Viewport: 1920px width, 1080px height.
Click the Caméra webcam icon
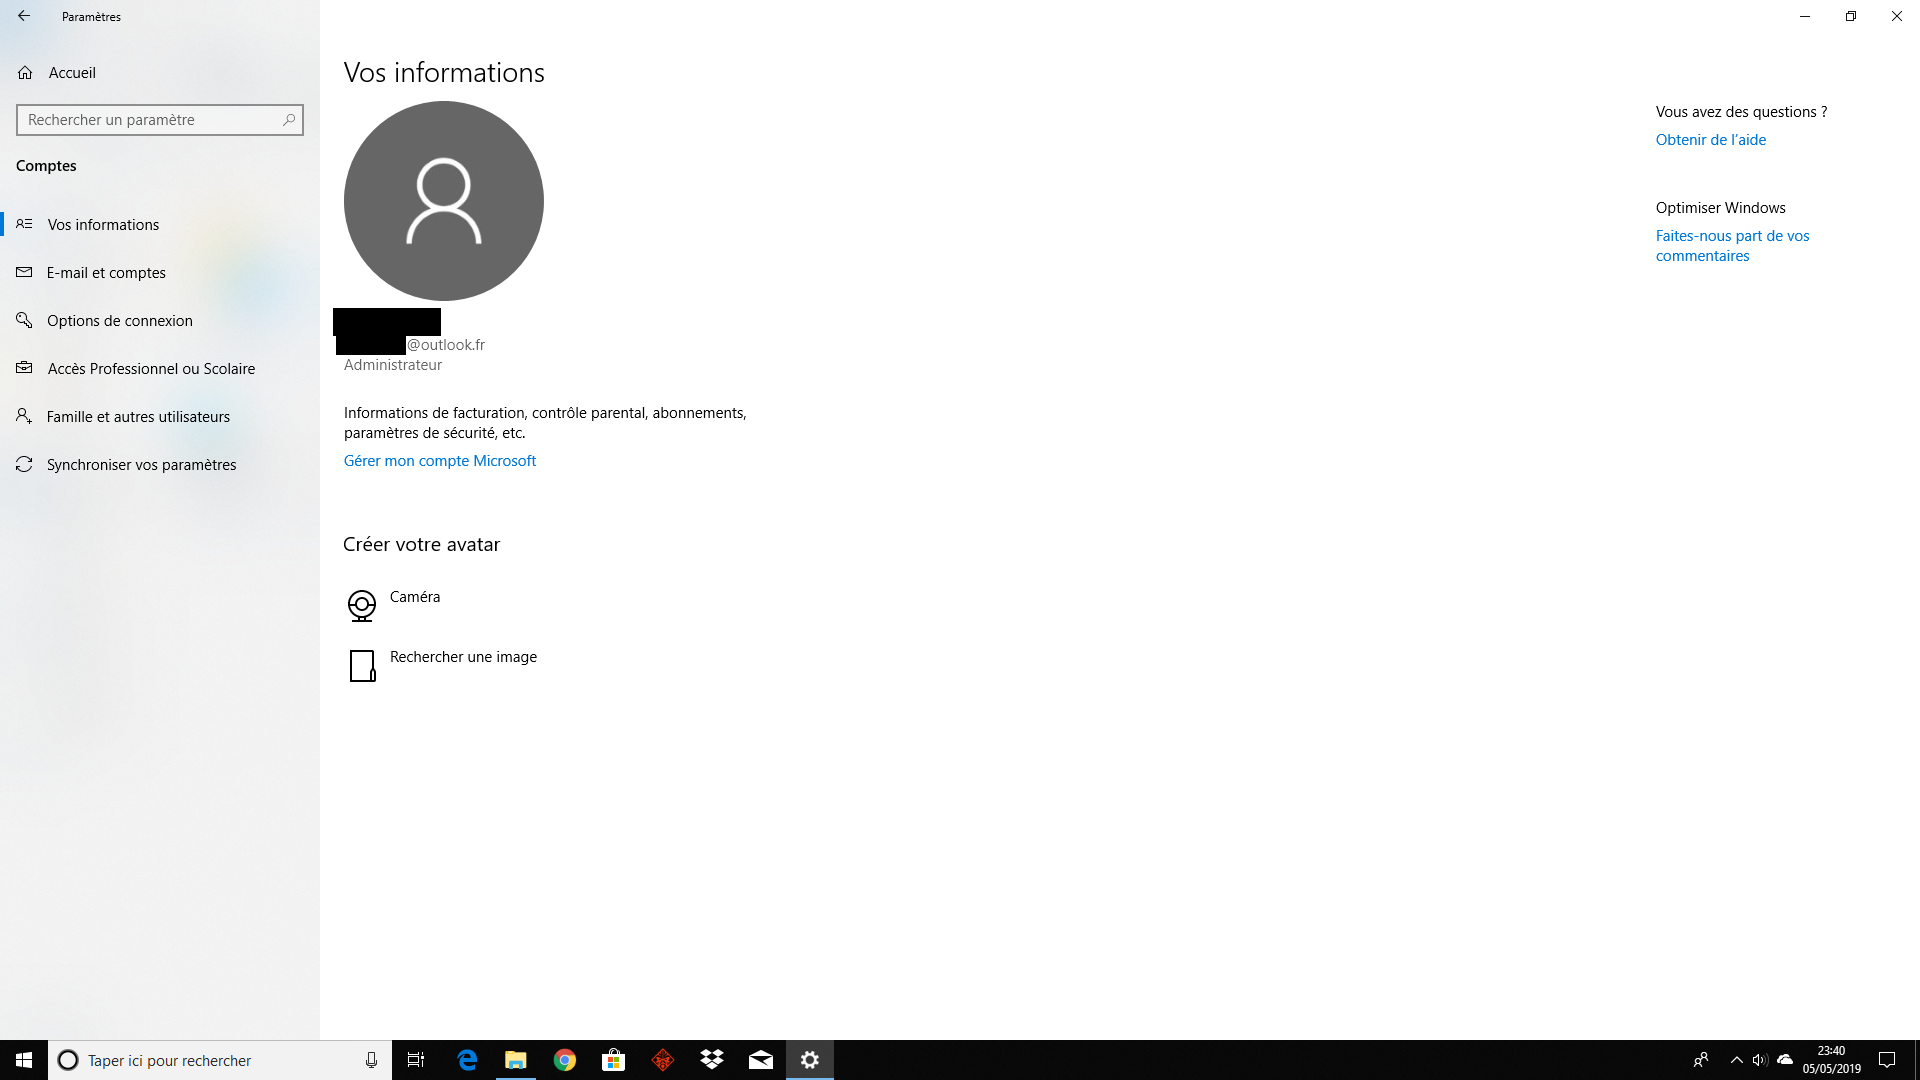[362, 605]
